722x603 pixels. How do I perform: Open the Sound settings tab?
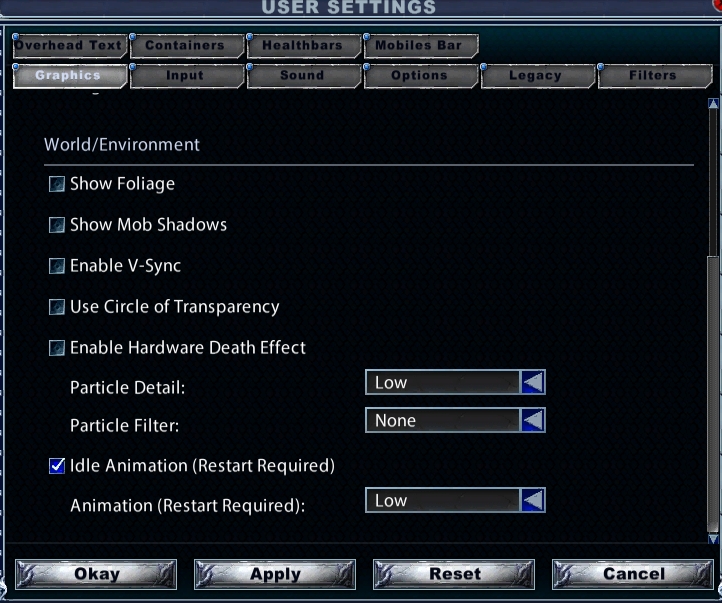[x=304, y=75]
